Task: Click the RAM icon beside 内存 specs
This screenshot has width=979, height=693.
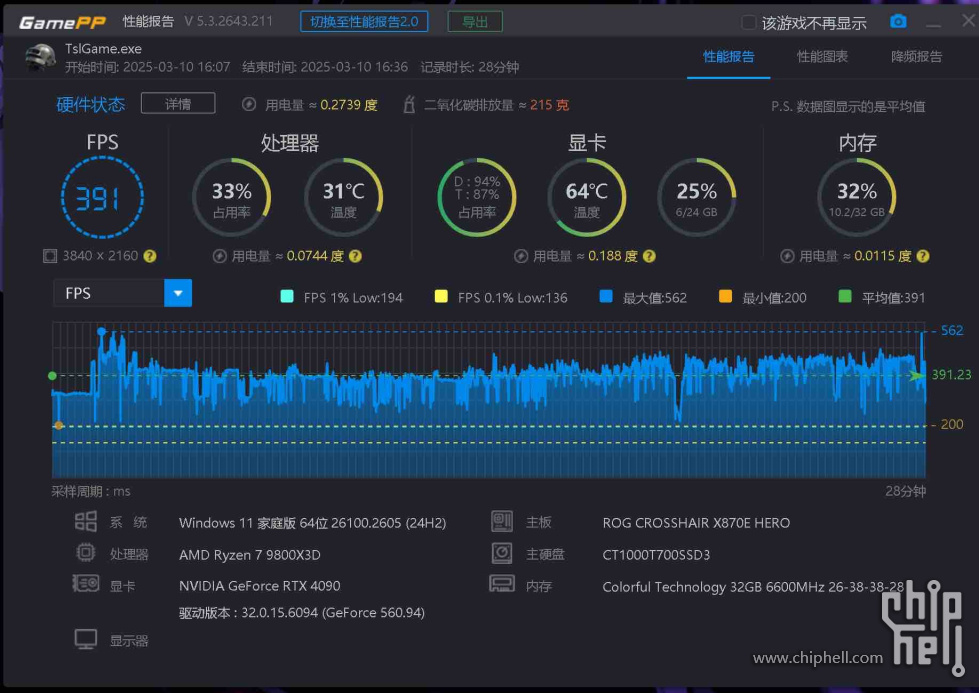Action: click(x=502, y=584)
